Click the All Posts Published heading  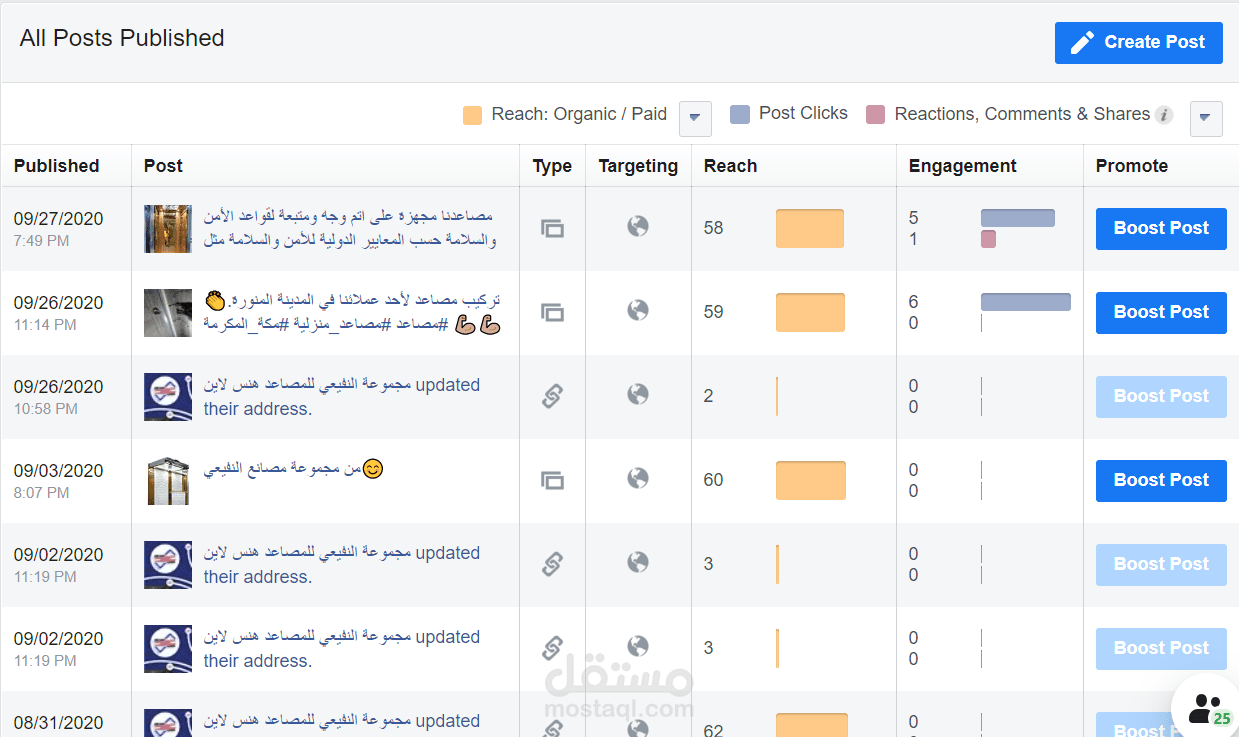[x=122, y=39]
